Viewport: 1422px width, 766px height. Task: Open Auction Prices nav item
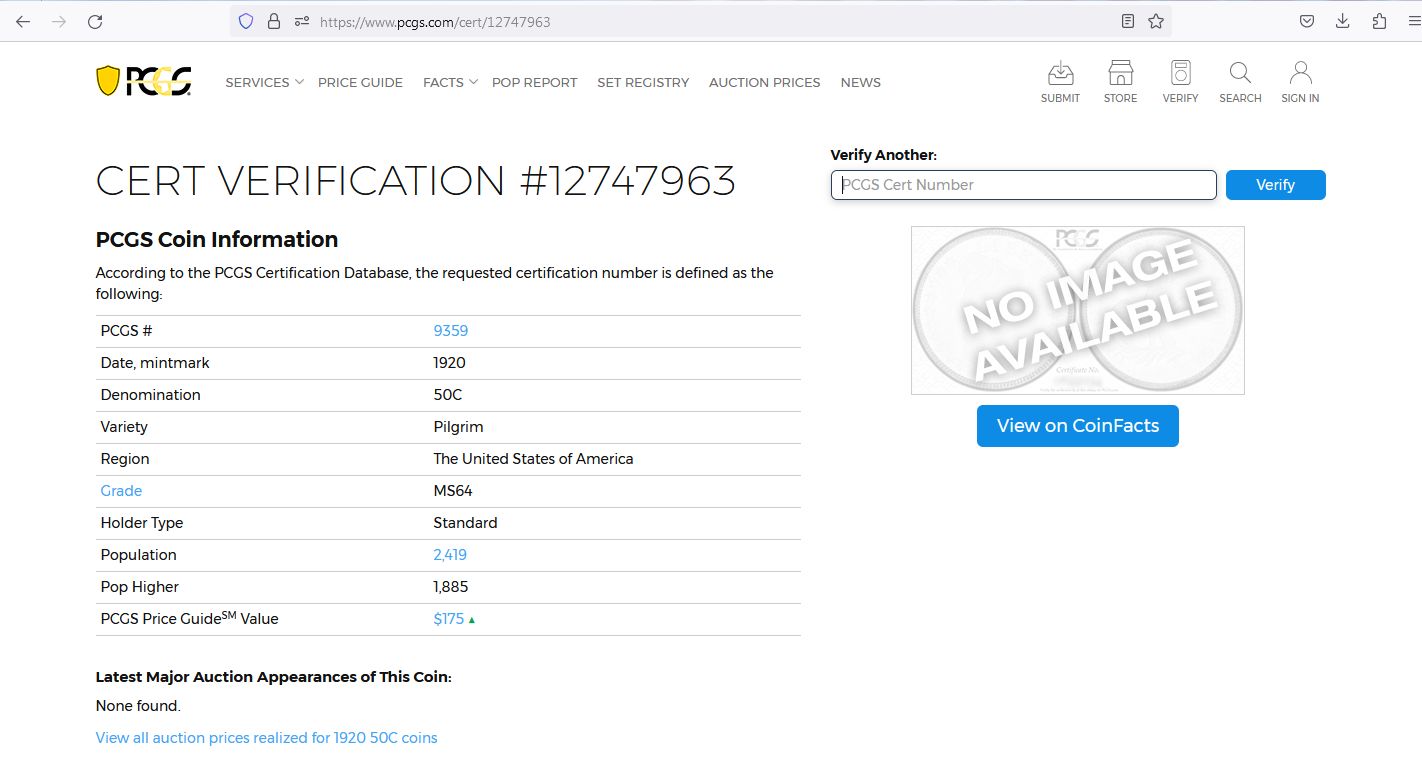click(x=765, y=83)
